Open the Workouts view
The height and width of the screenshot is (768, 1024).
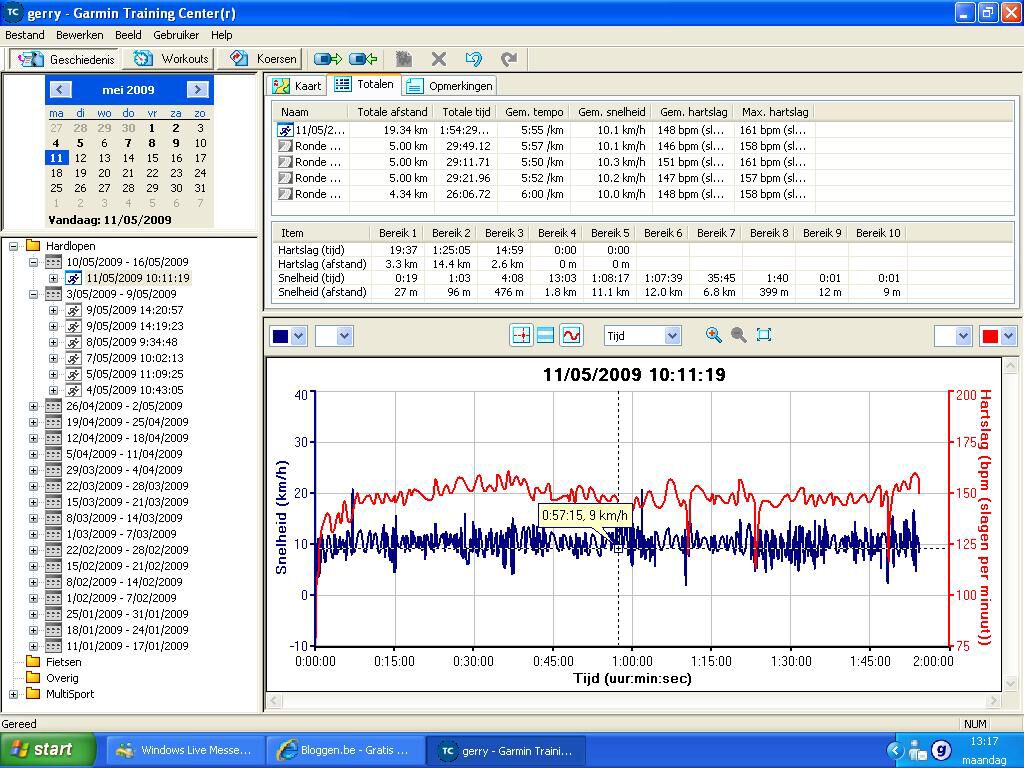170,59
